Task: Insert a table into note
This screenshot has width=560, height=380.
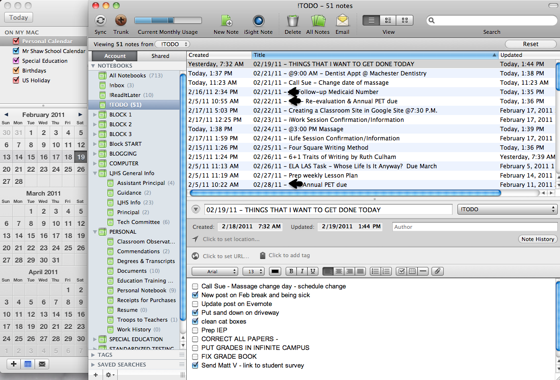Action: click(412, 271)
